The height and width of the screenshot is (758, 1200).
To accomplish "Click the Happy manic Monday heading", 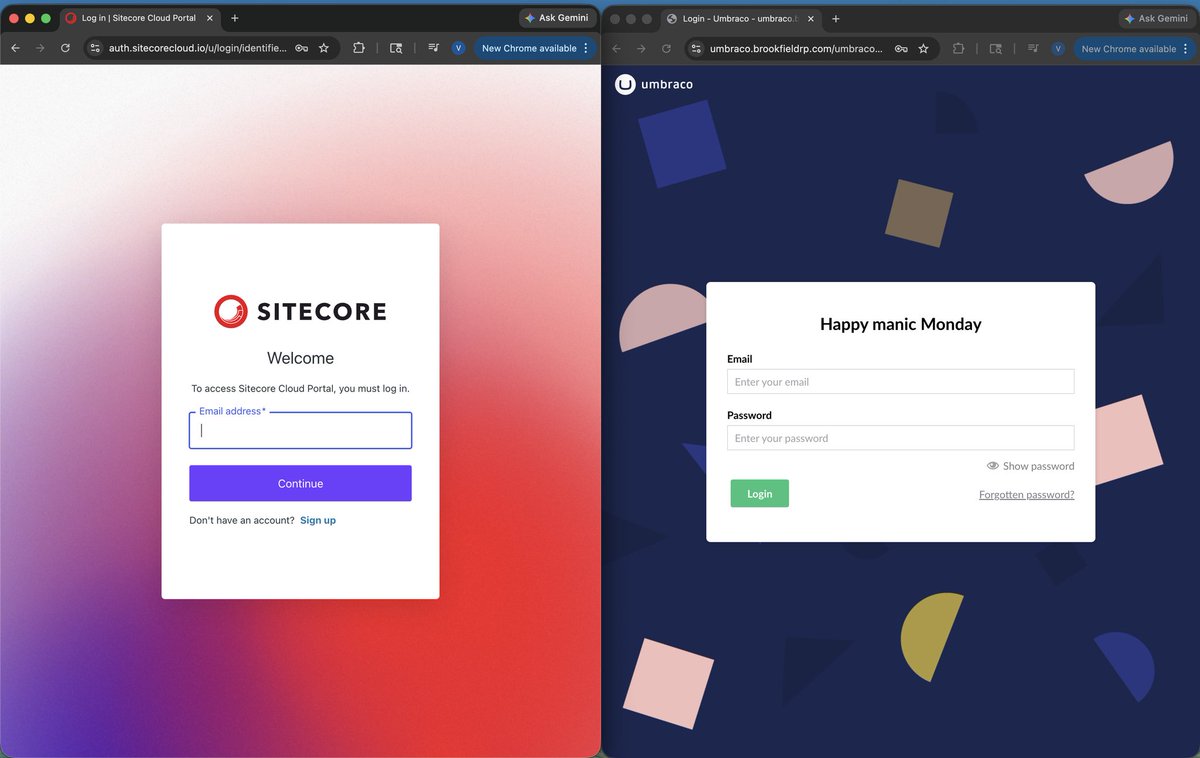I will point(900,324).
